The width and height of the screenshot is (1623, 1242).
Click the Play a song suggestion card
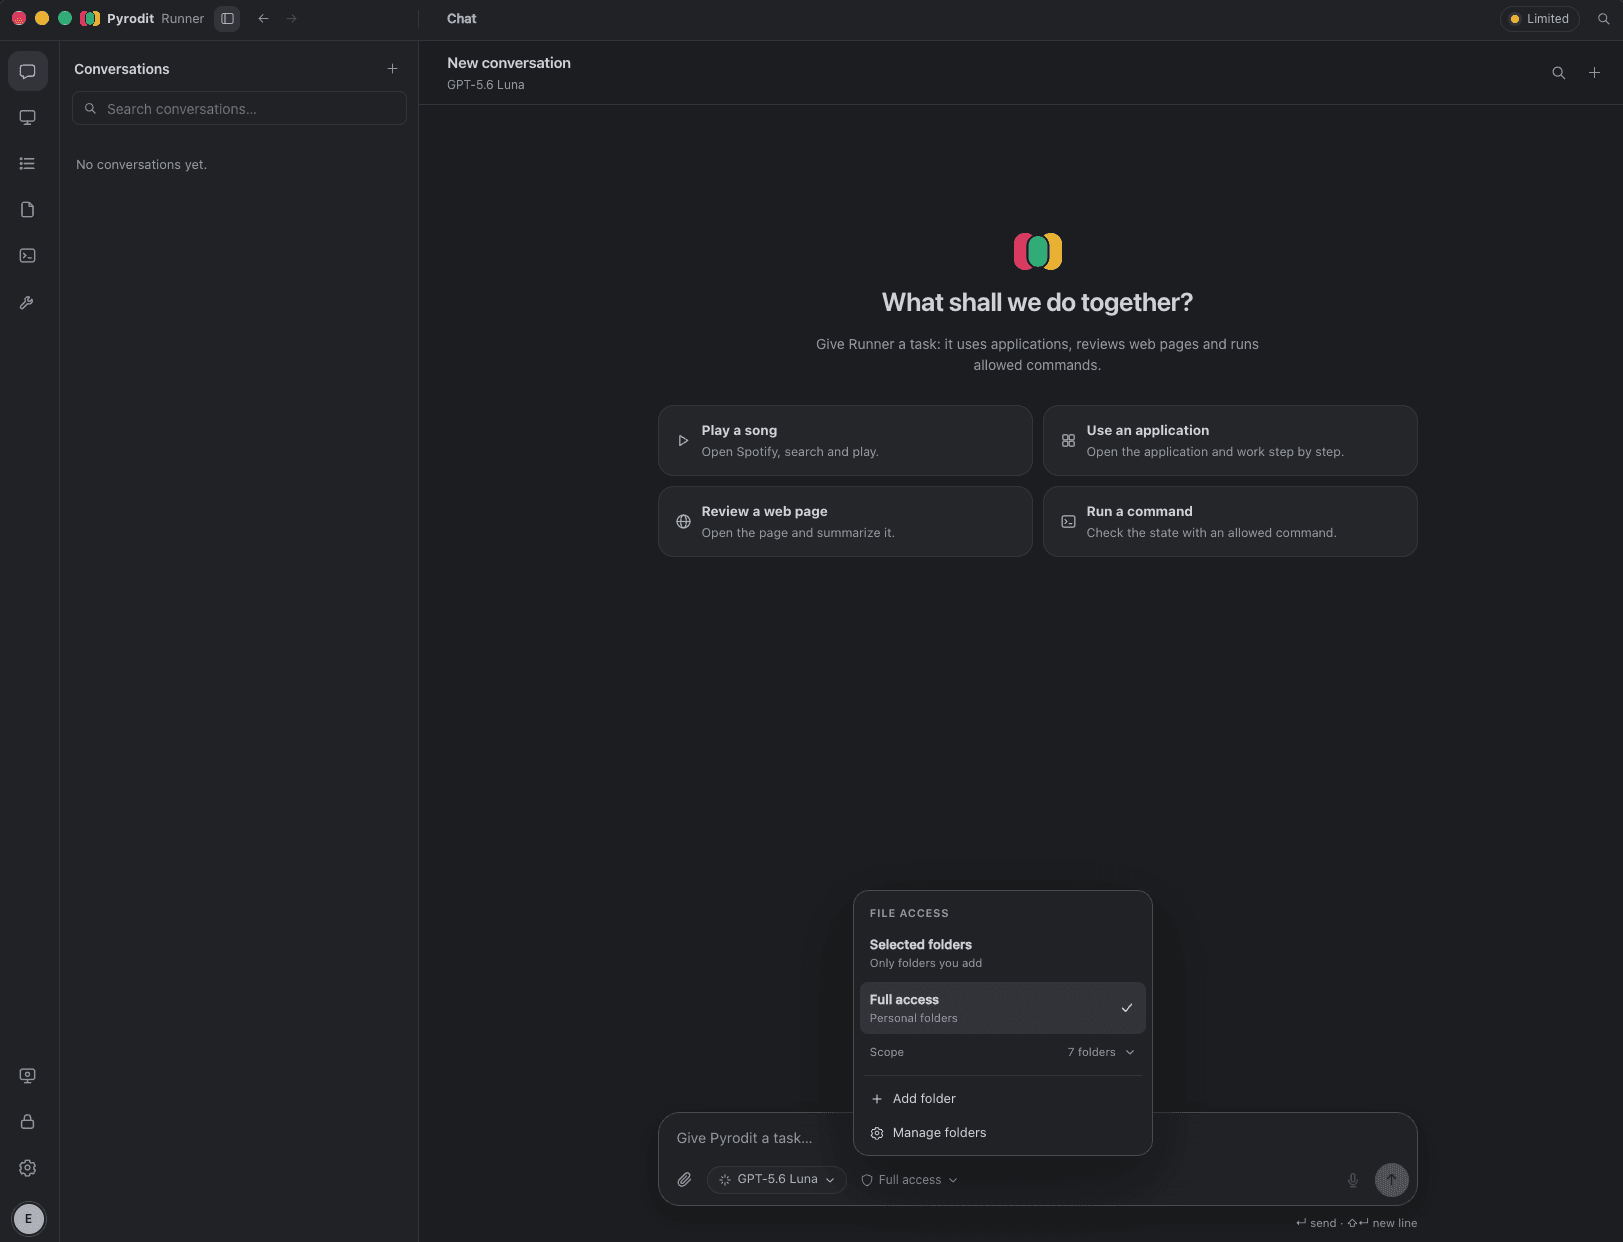tap(845, 440)
